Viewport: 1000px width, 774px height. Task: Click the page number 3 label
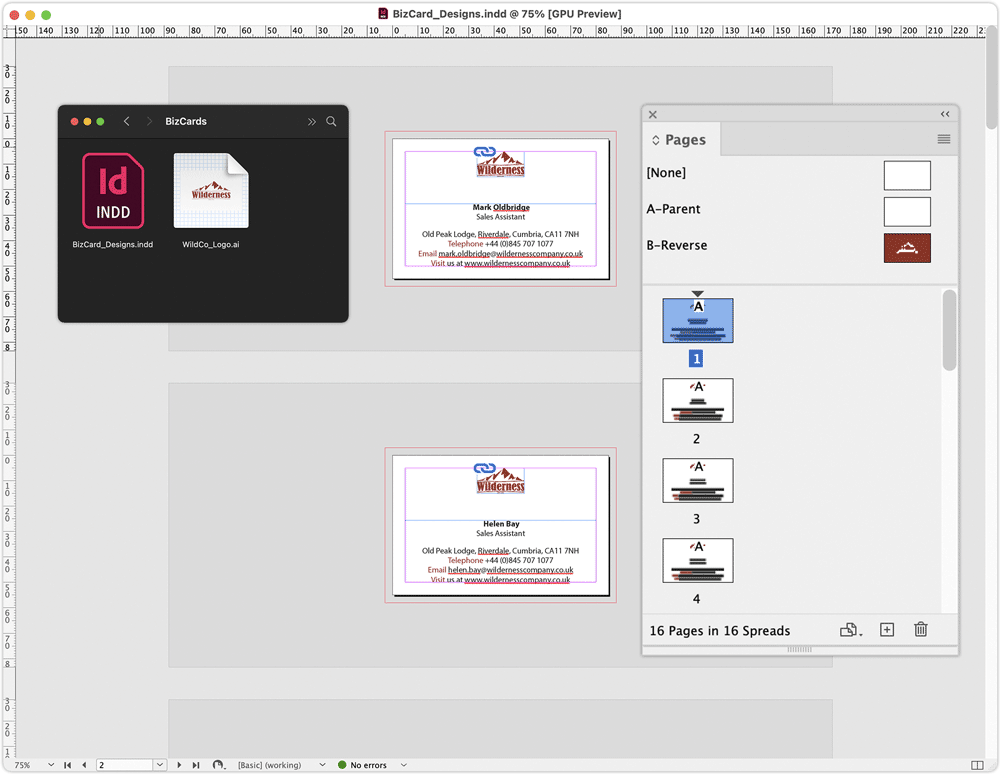696,519
